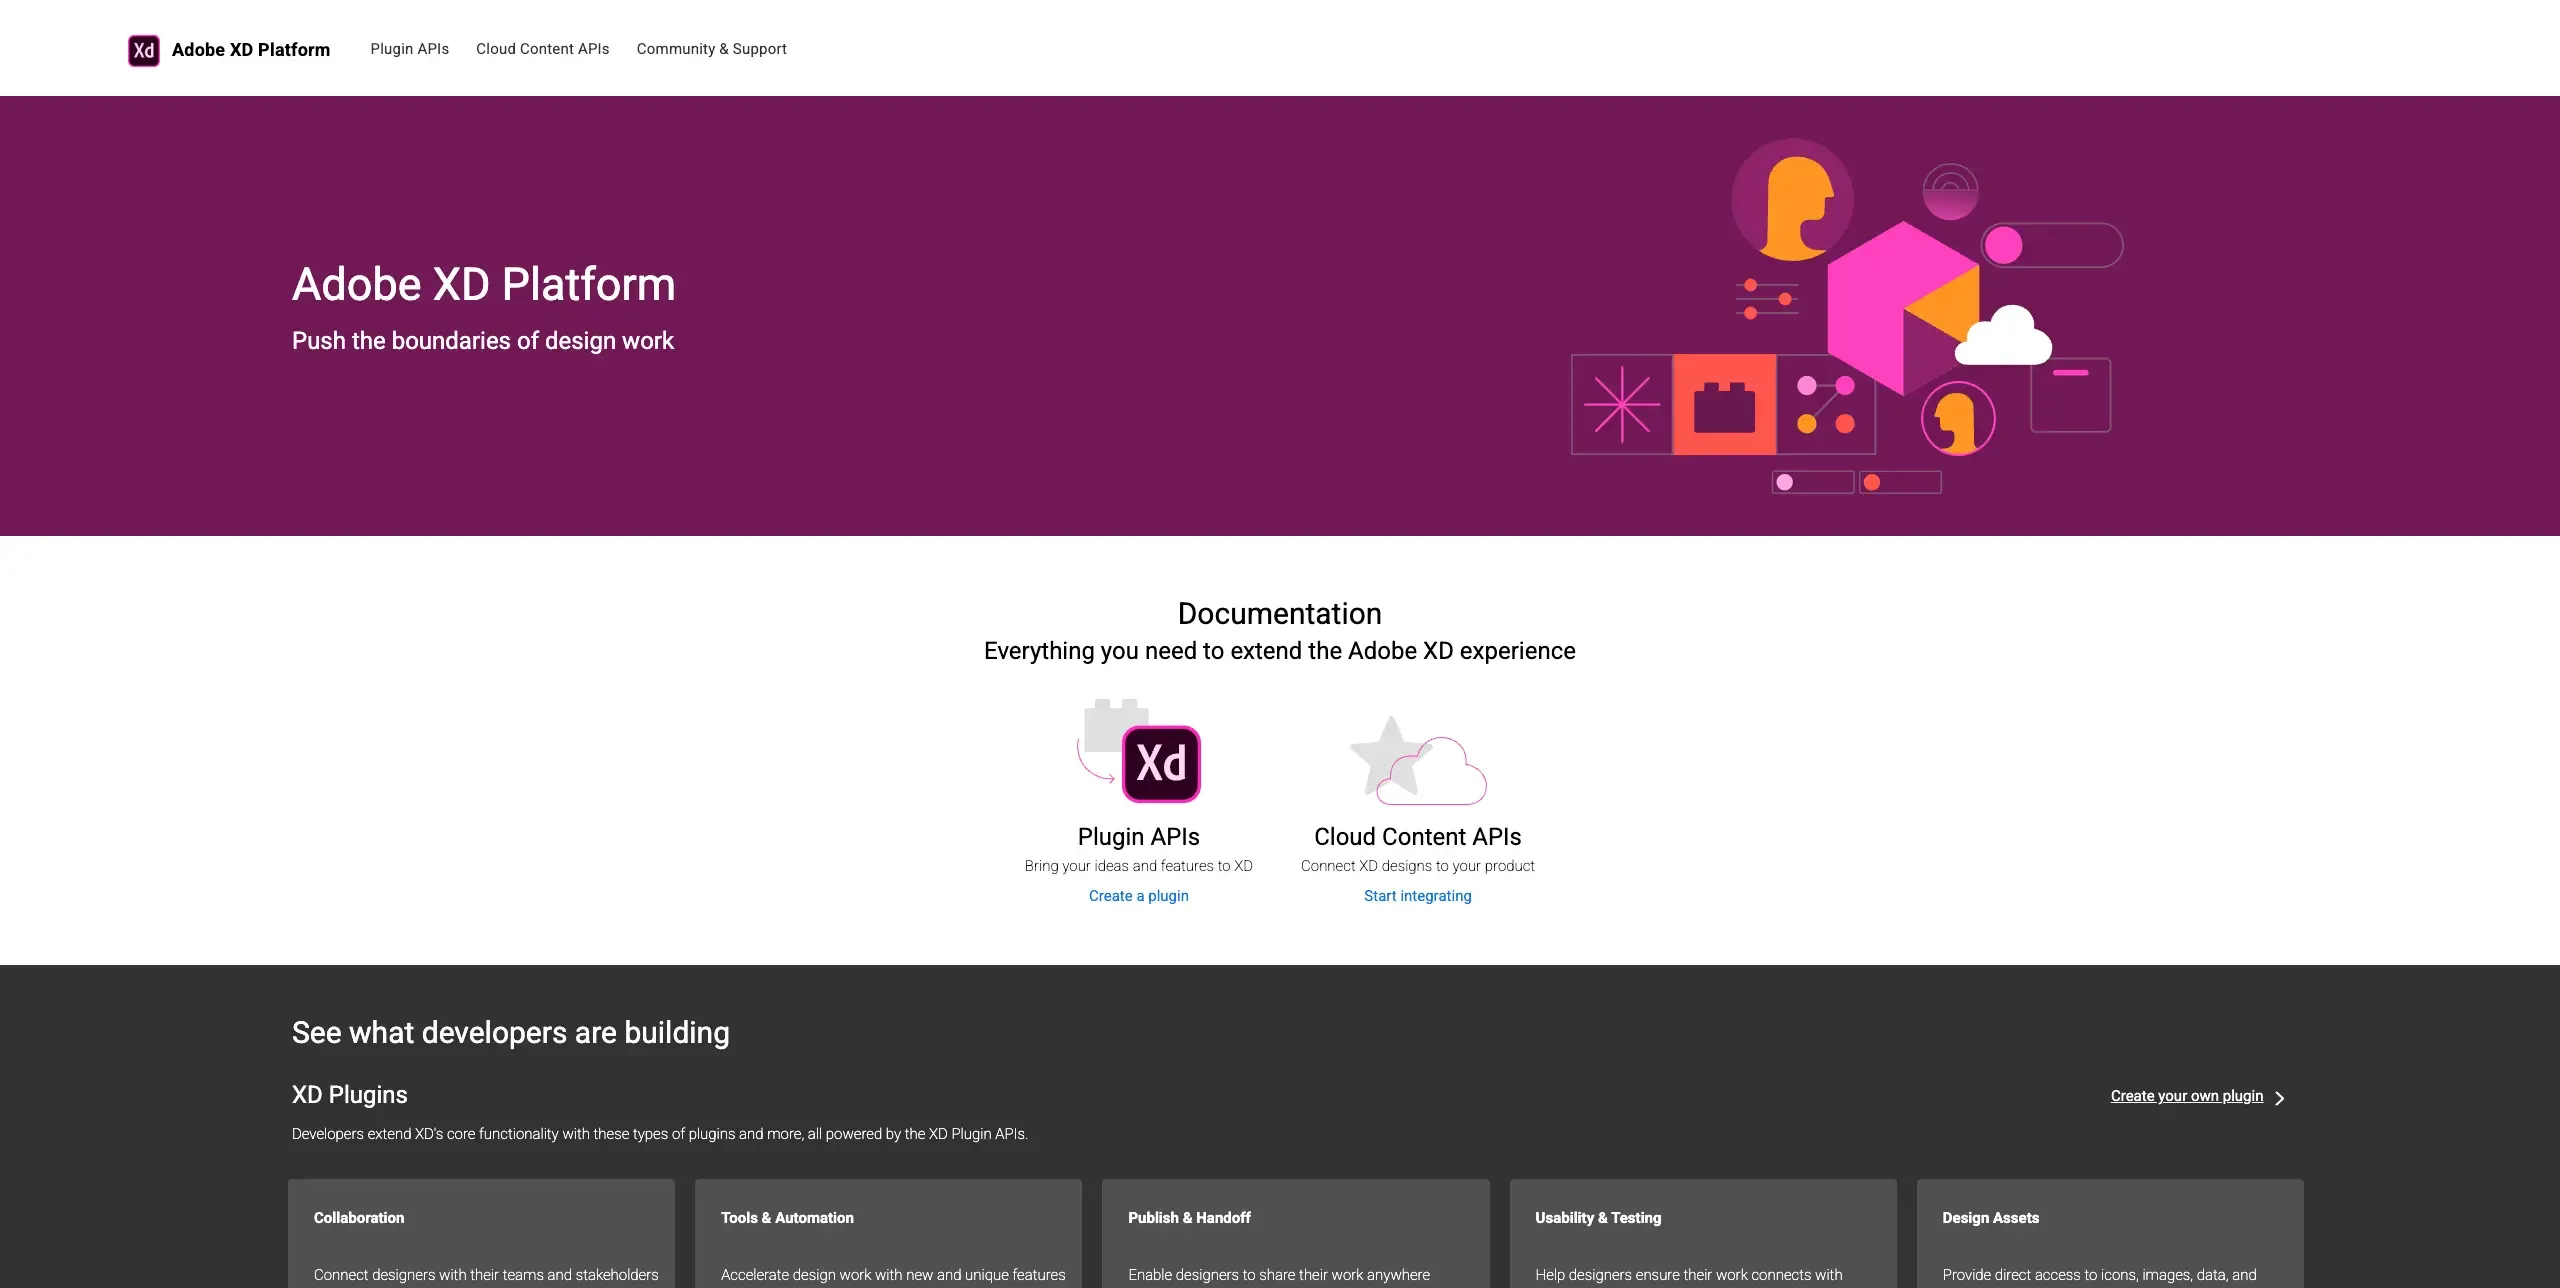2560x1288 pixels.
Task: Open Plugin APIs from the navigation bar
Action: [409, 49]
